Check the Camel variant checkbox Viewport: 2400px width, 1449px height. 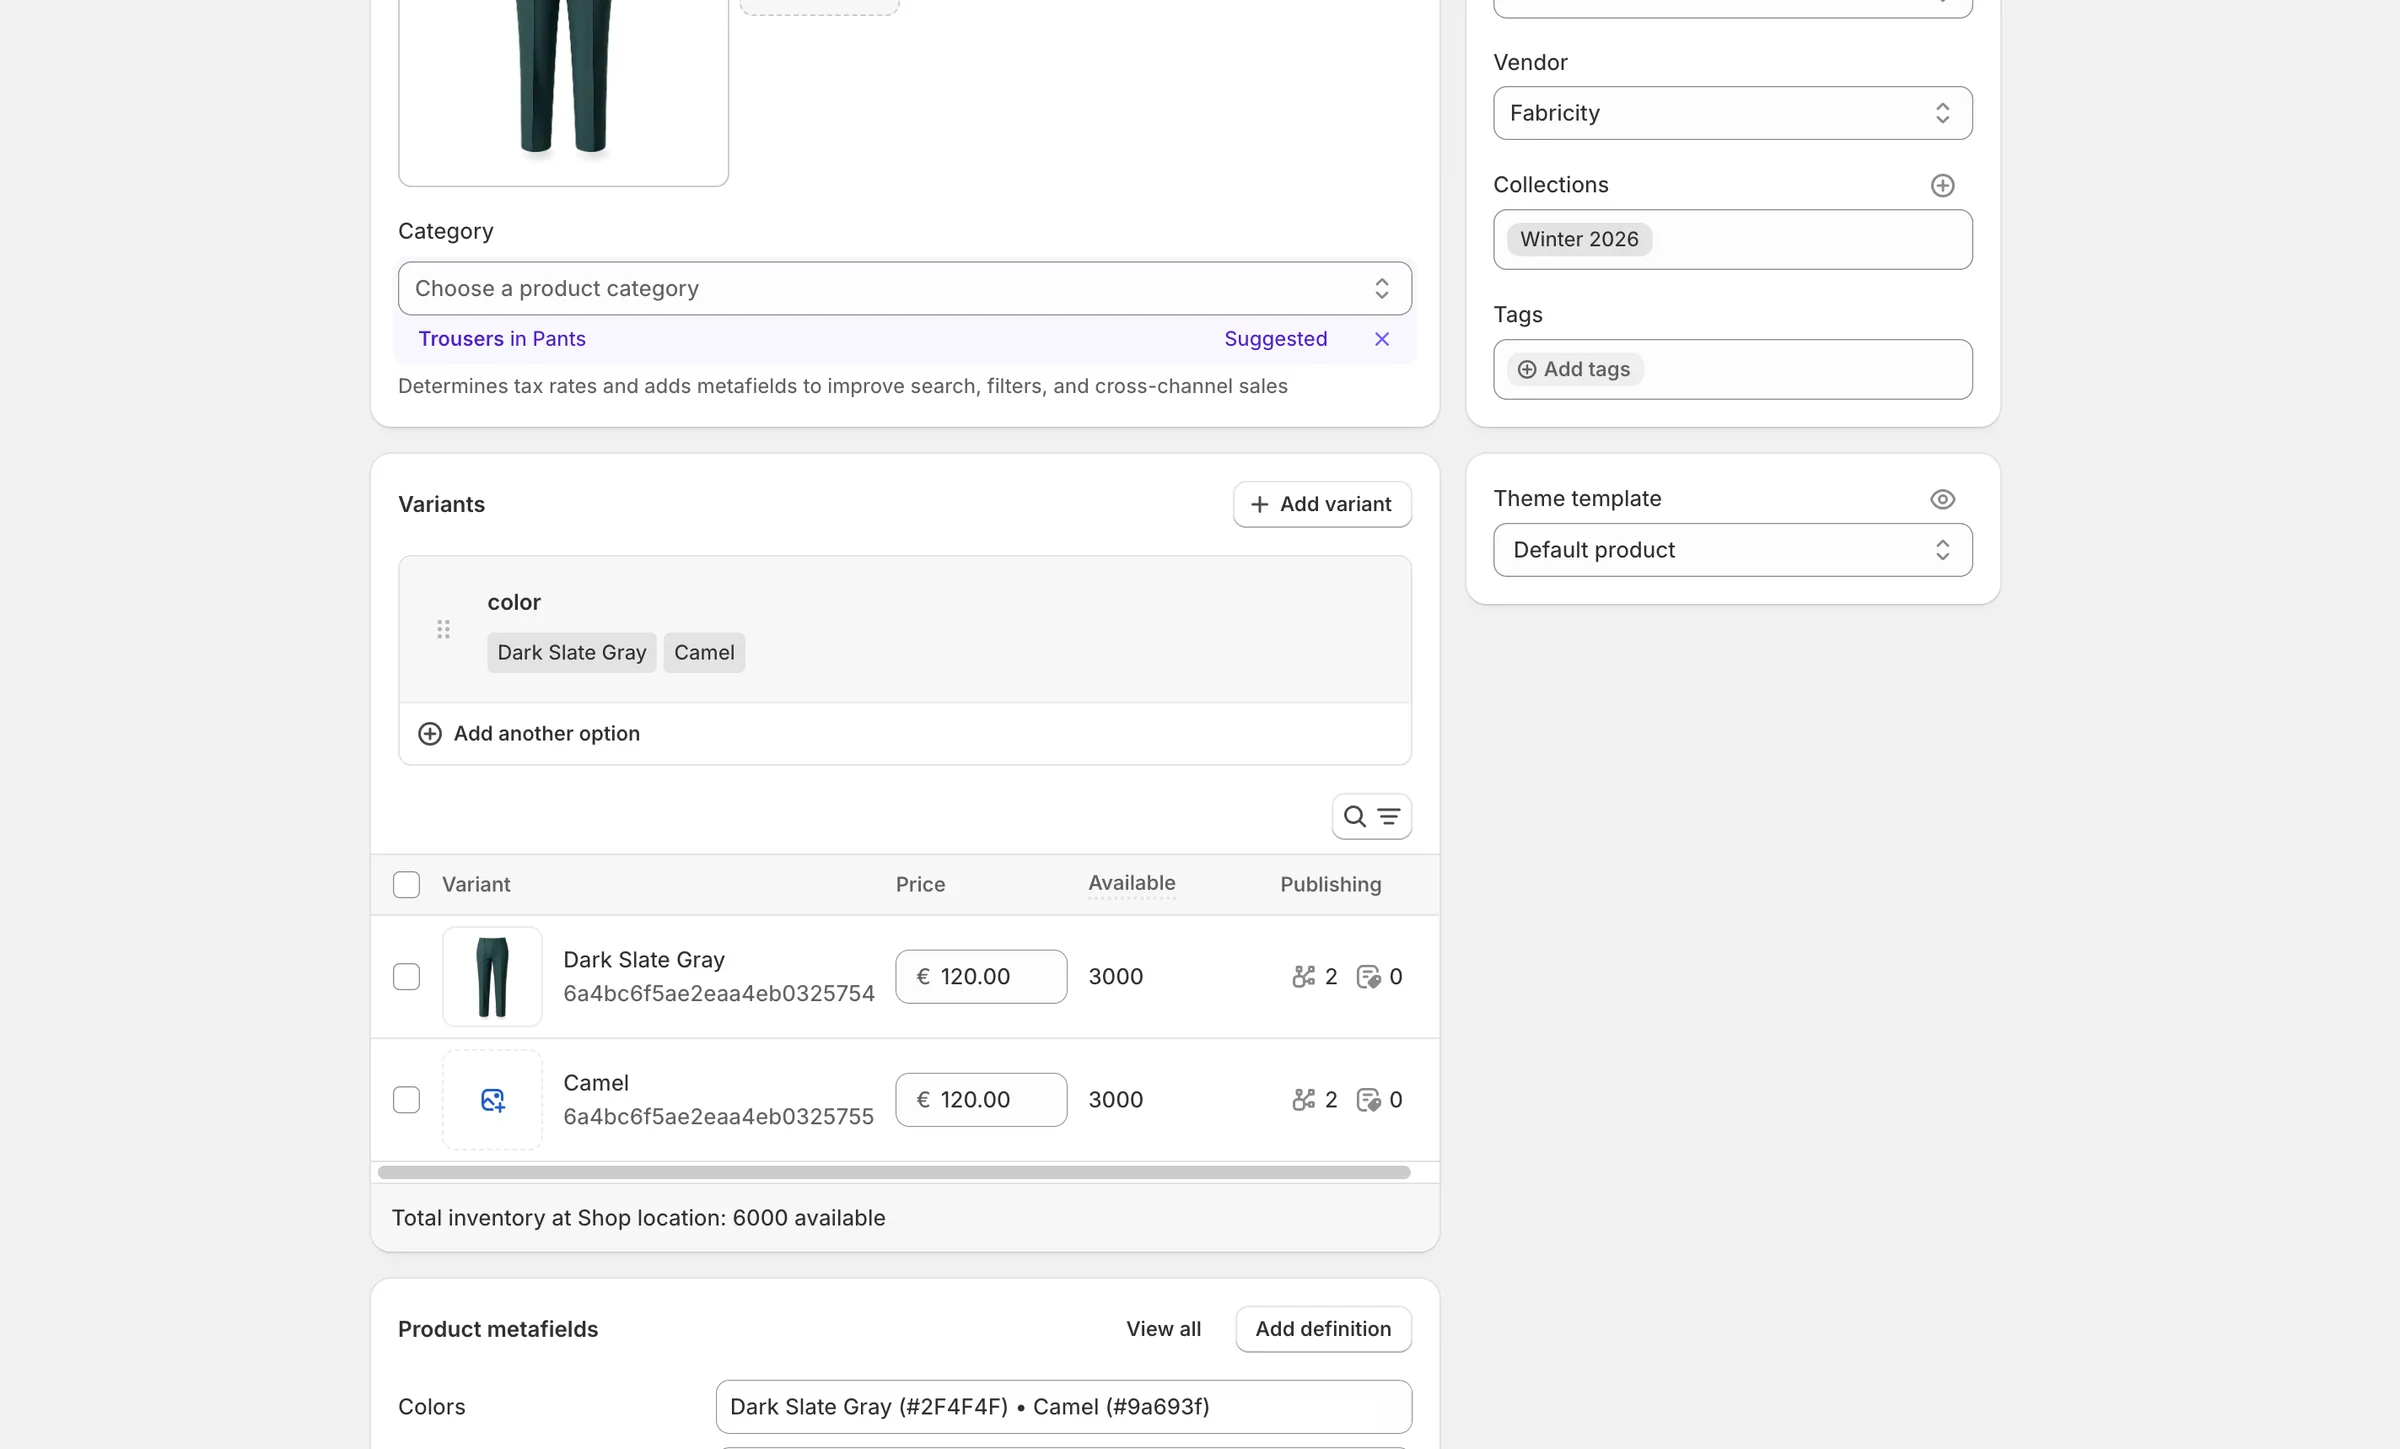(406, 1100)
